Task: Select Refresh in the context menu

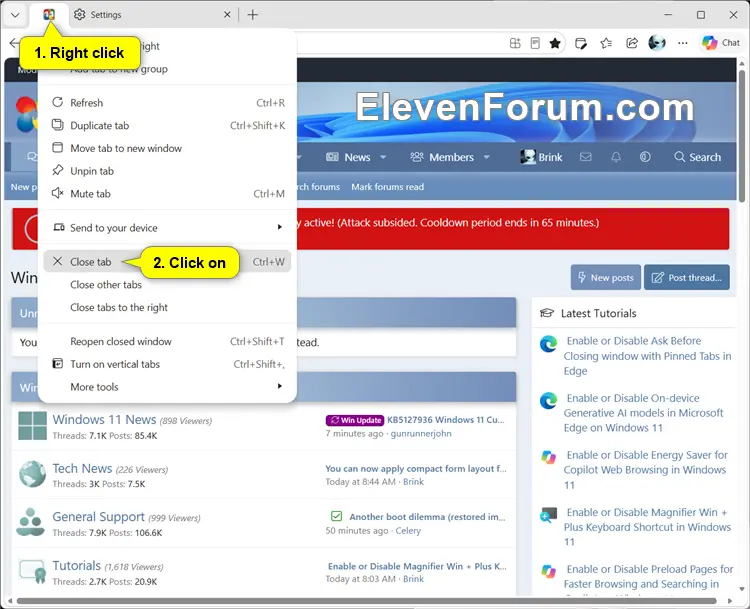Action: click(x=167, y=102)
